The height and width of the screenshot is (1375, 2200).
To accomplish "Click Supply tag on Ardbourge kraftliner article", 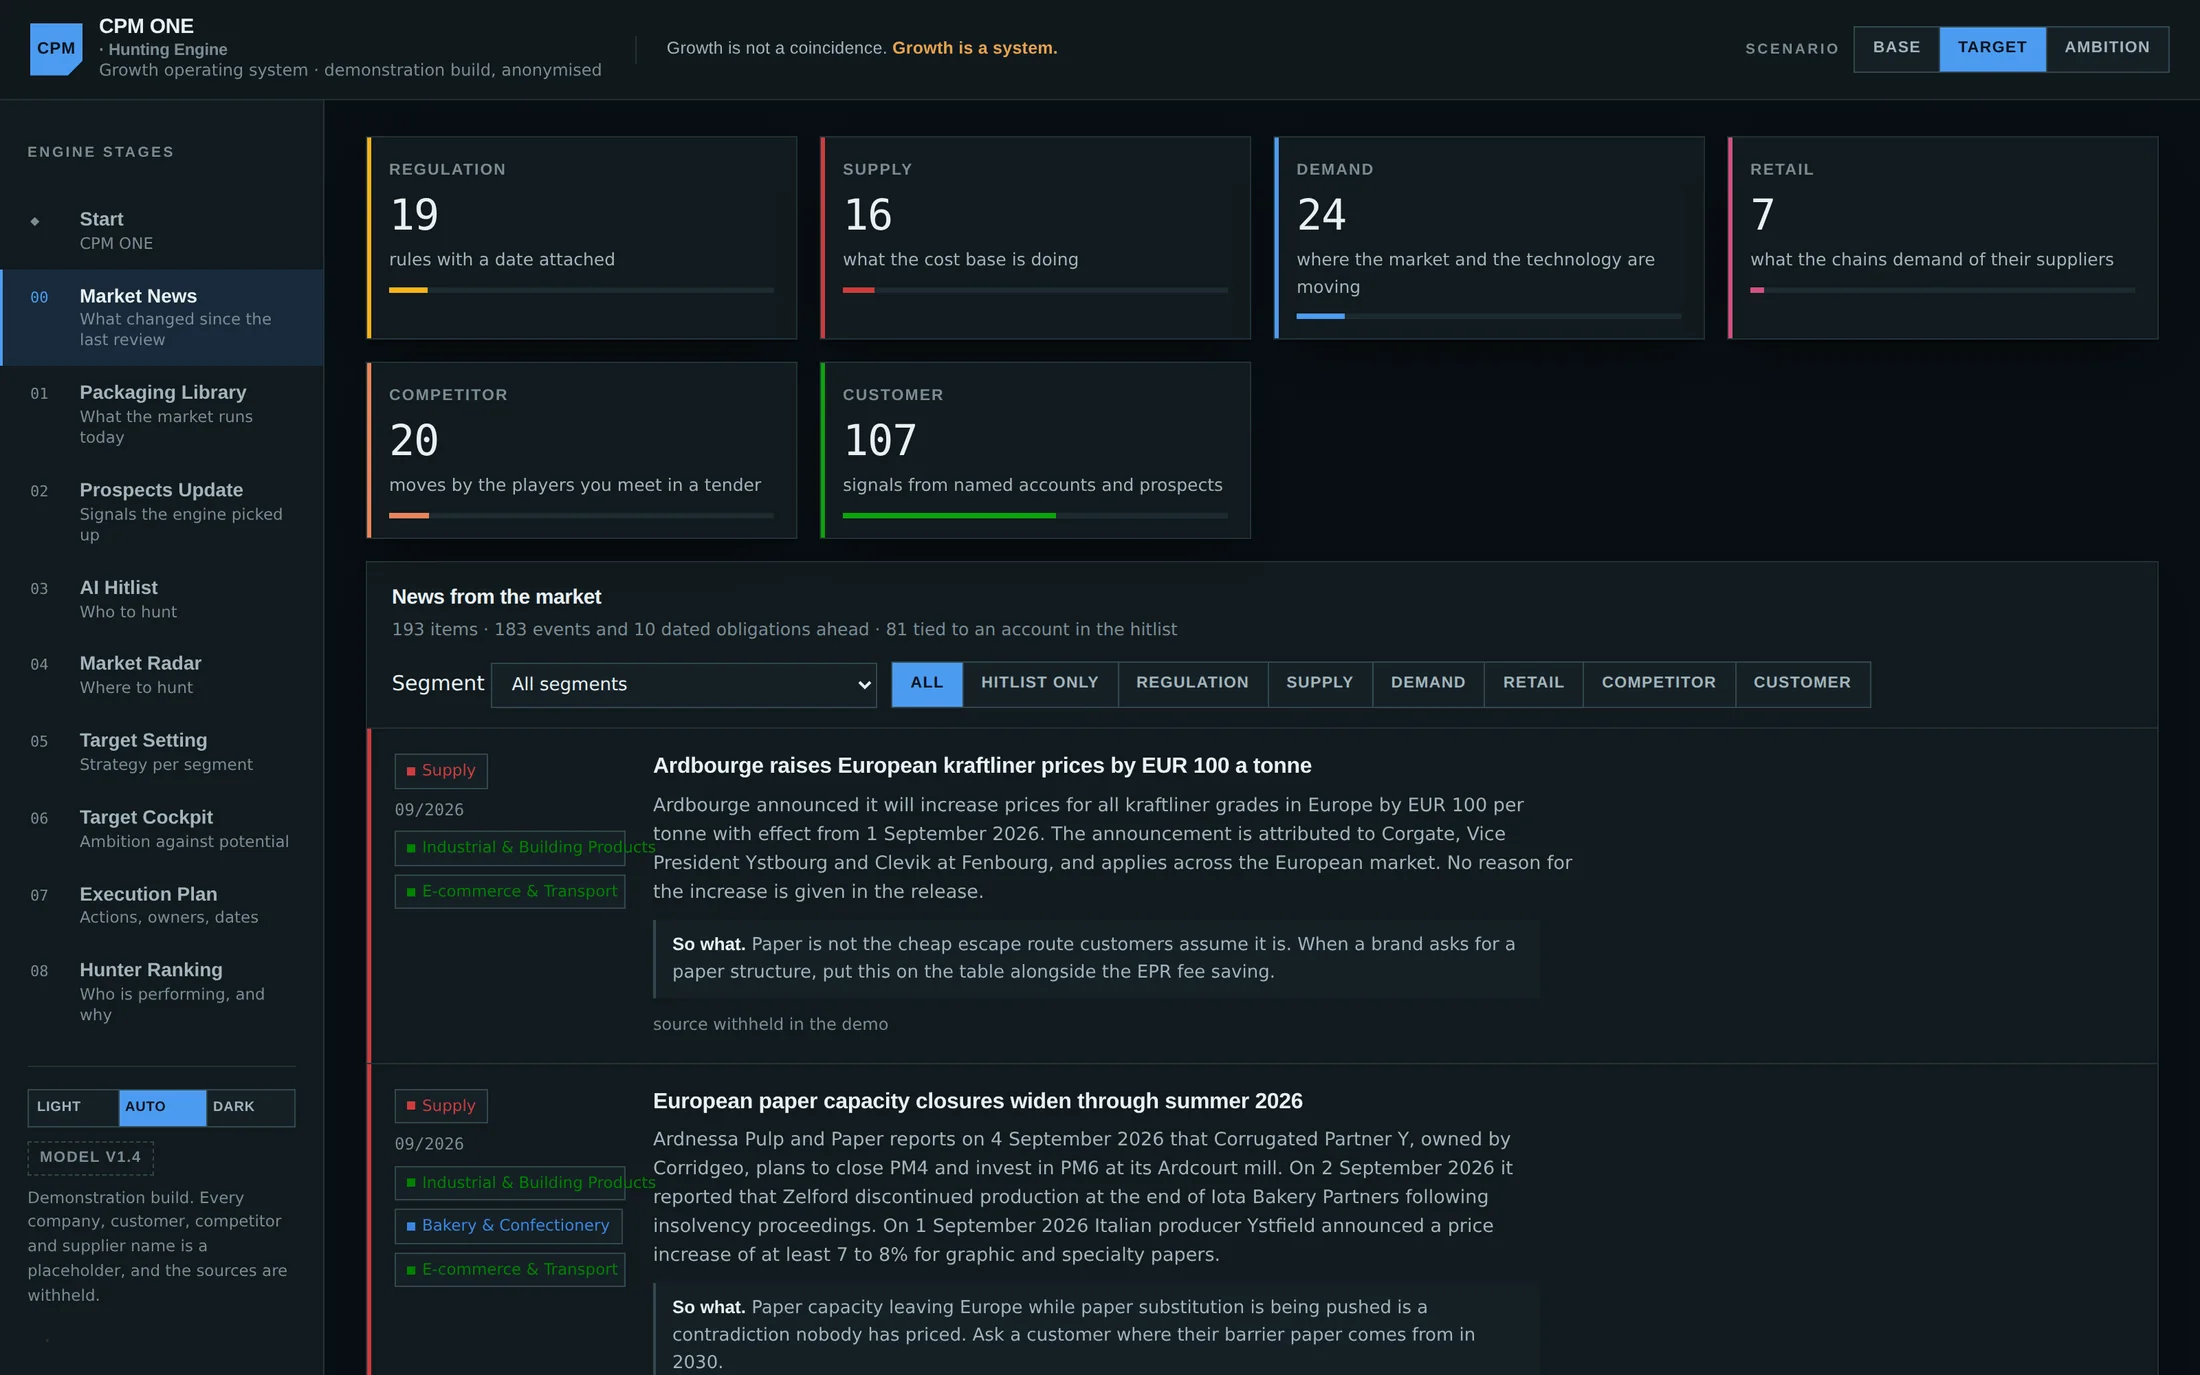I will [x=441, y=771].
